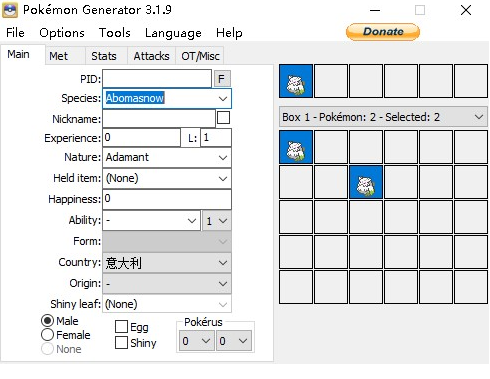Switch to the OT/Misc tab
This screenshot has height=379, width=490.
coord(200,56)
